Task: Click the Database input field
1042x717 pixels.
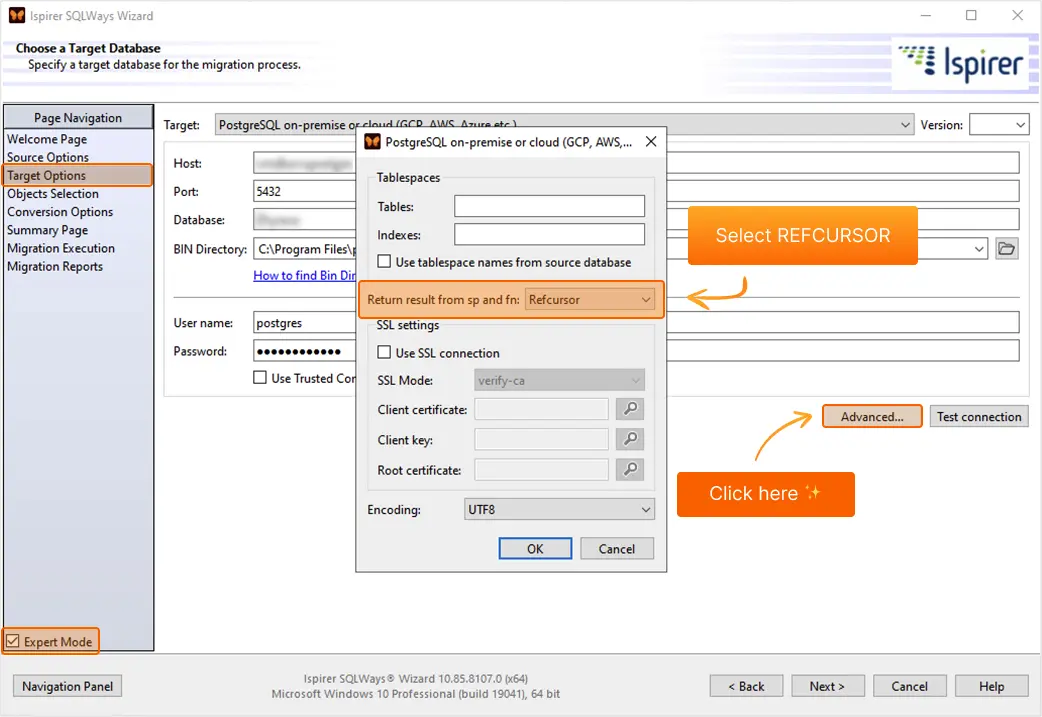Action: (x=304, y=219)
